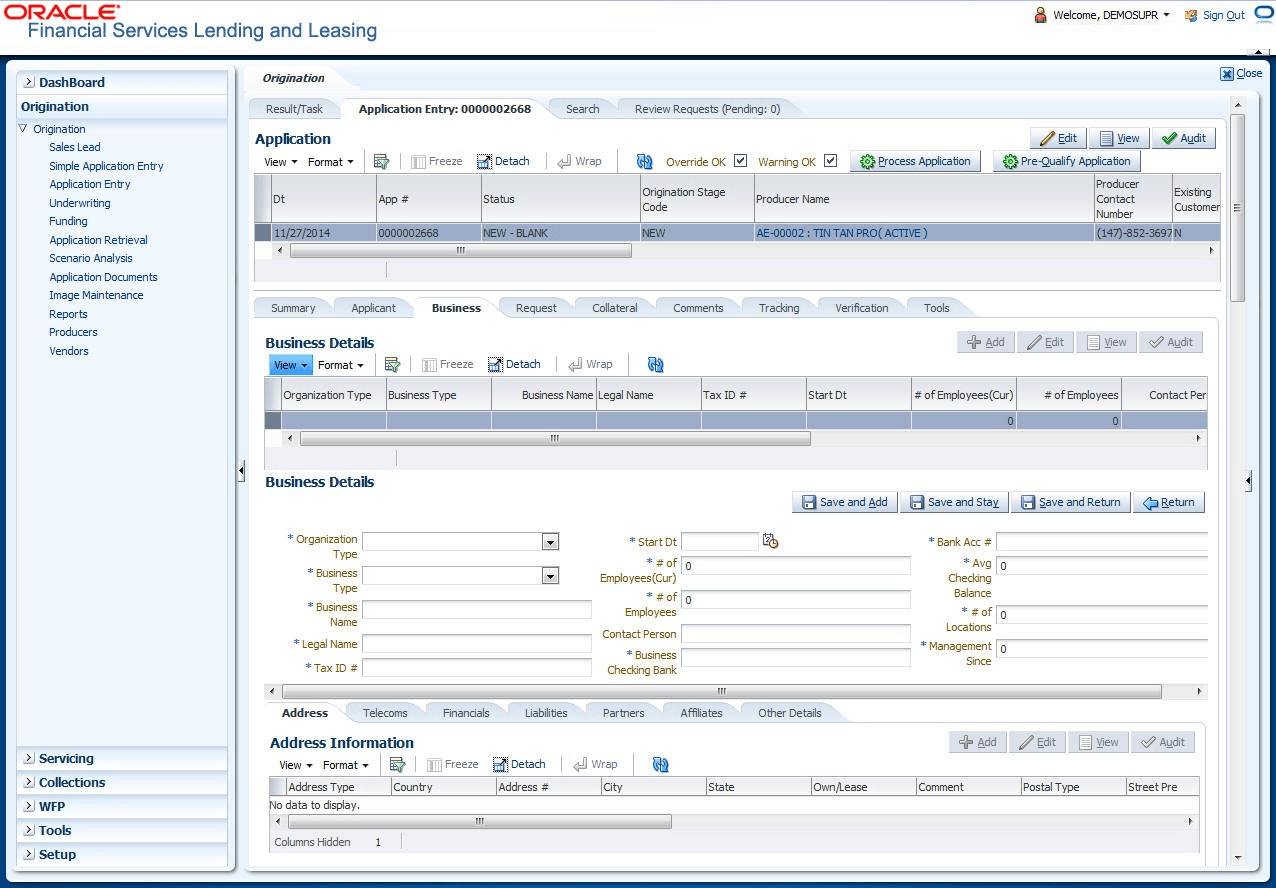Viewport: 1276px width, 888px height.
Task: Click the Application refresh icon
Action: point(644,162)
